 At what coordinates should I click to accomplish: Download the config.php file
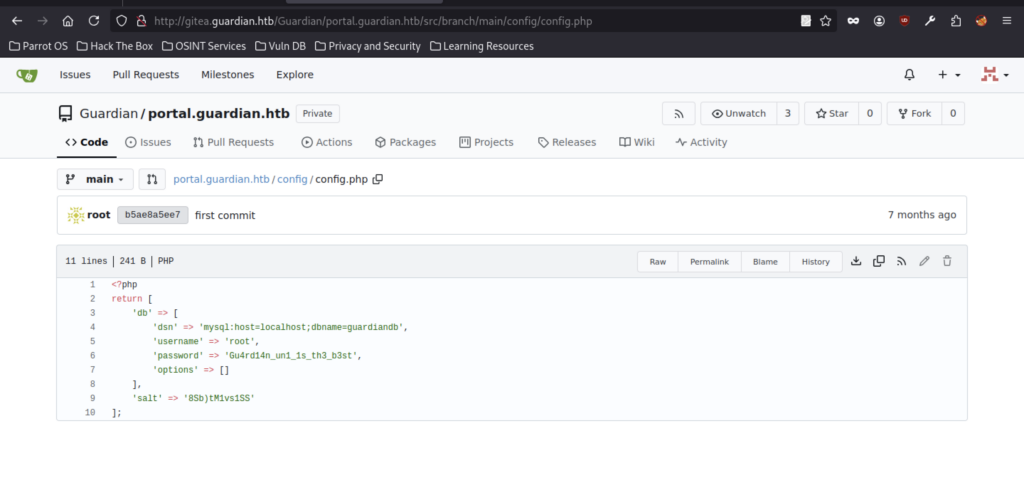click(856, 261)
